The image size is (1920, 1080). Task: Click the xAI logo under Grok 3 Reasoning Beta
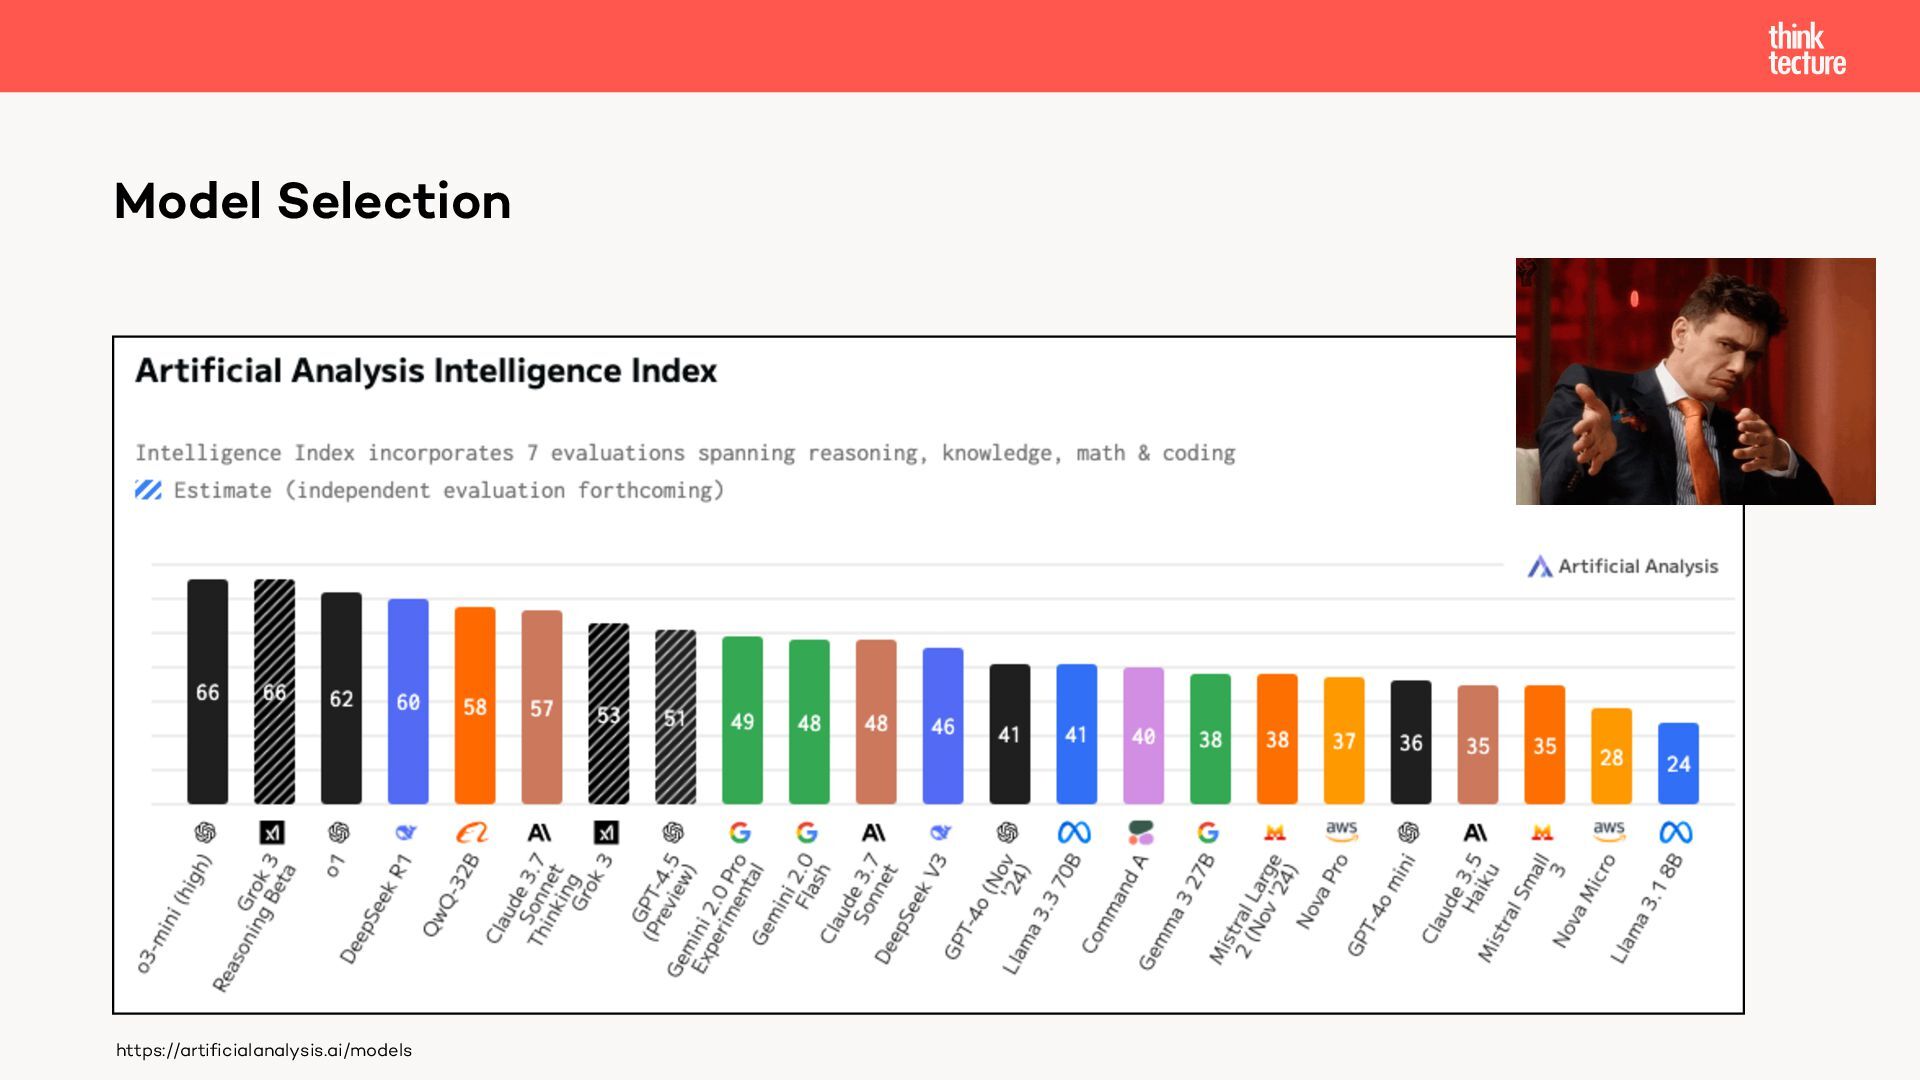point(272,832)
